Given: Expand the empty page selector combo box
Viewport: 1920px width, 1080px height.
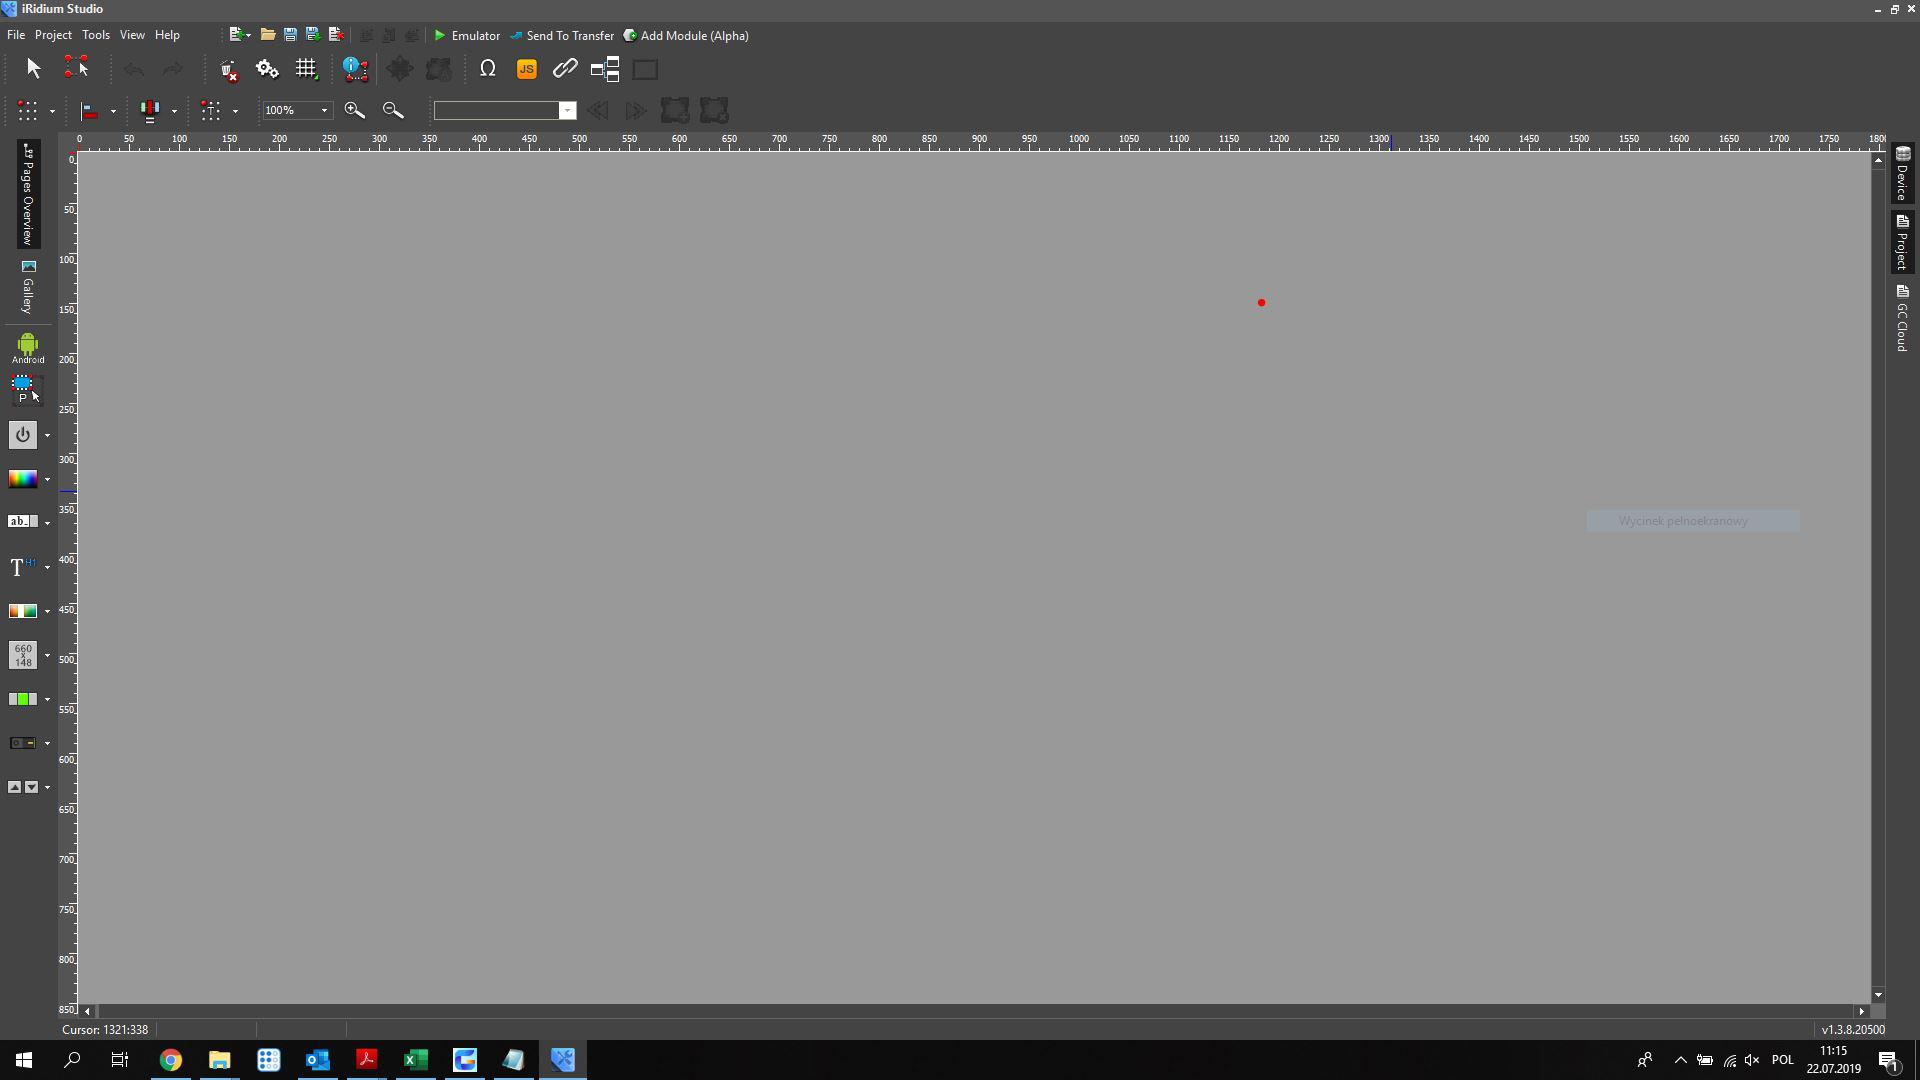Looking at the screenshot, I should coord(567,110).
